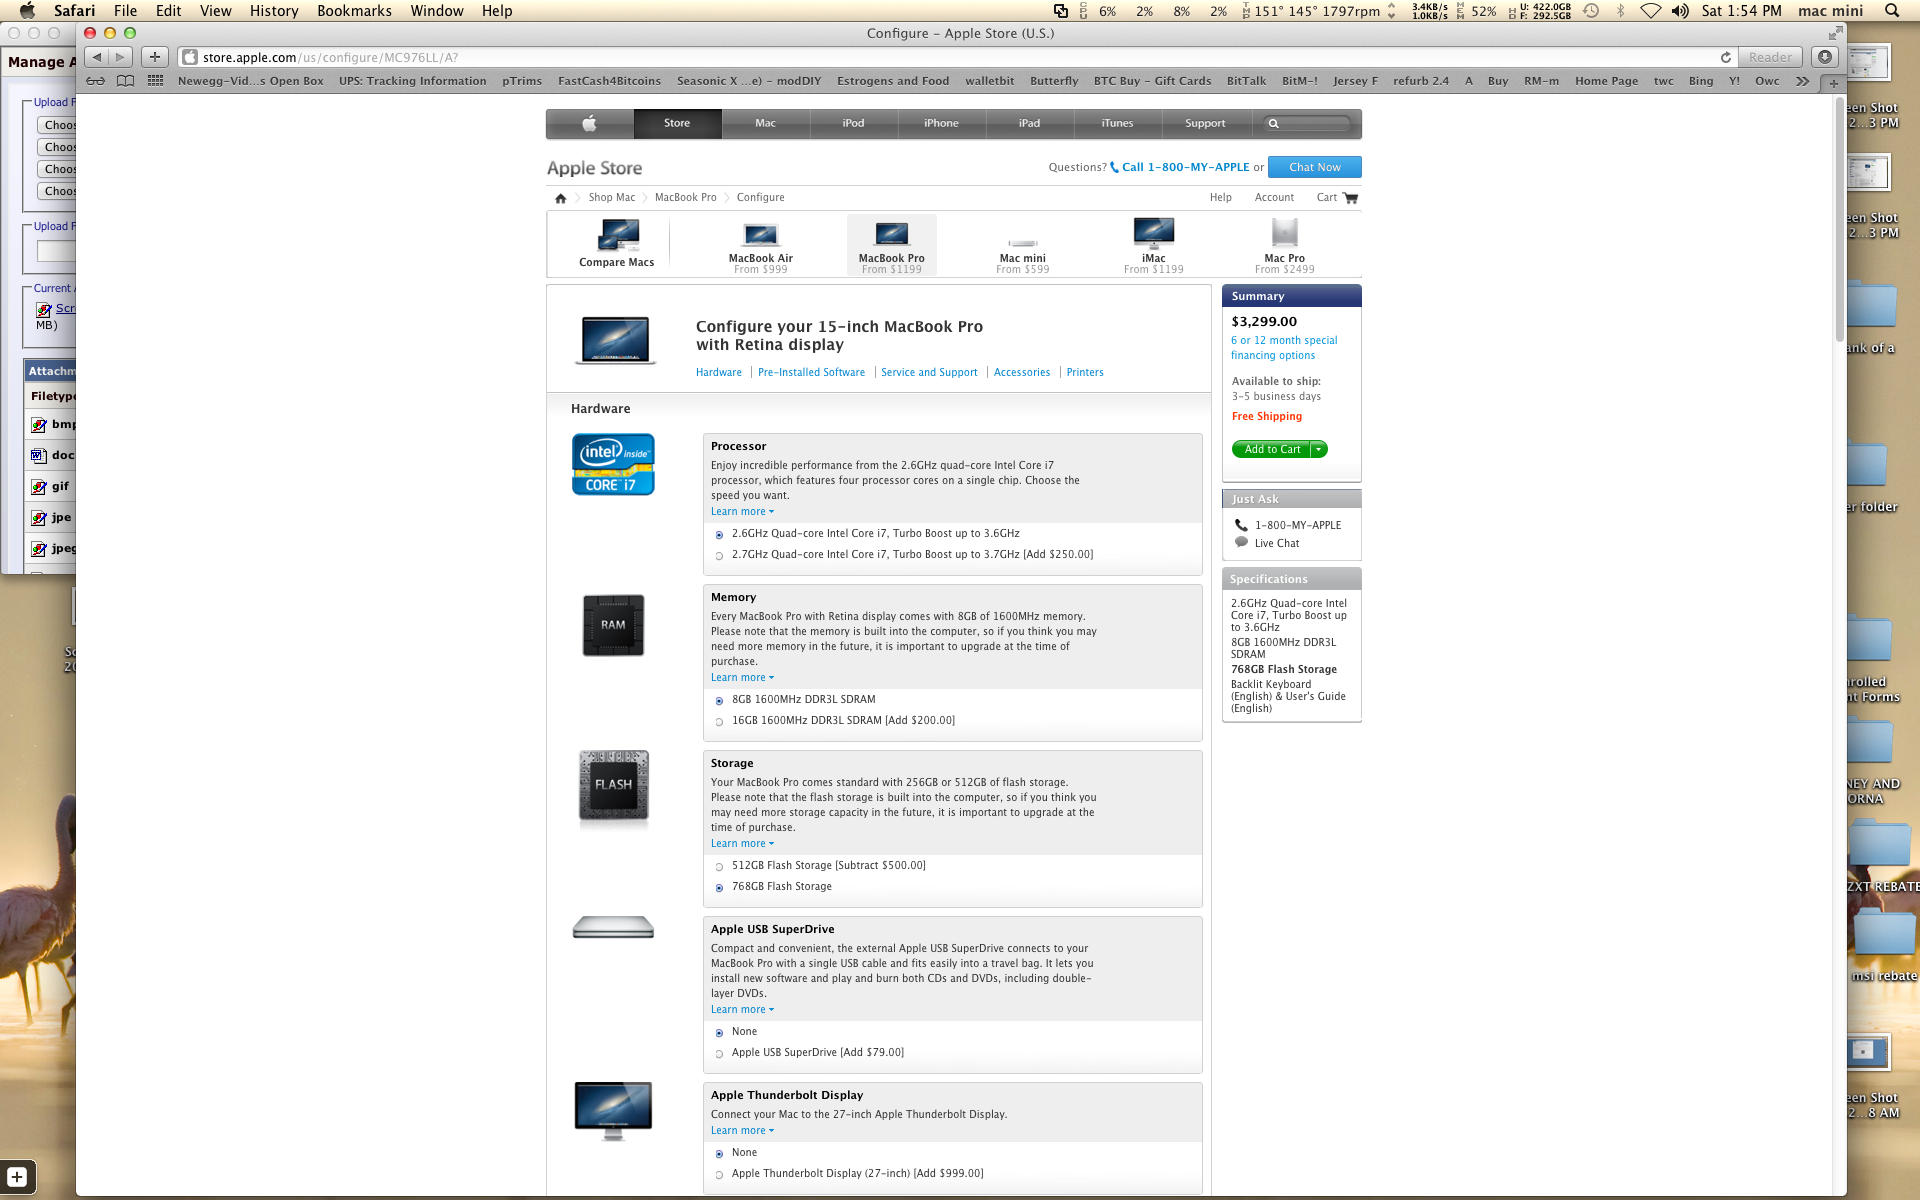Expand Learn more under USB SuperDrive
1920x1200 pixels.
tap(742, 1010)
